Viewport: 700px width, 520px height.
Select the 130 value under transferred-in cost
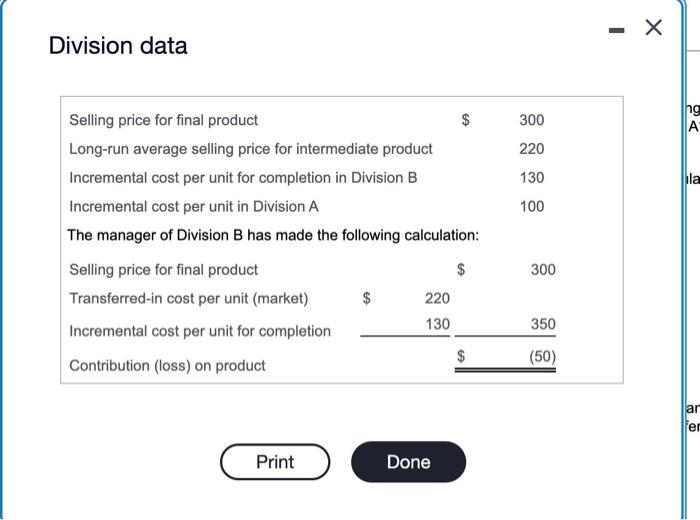tap(437, 324)
